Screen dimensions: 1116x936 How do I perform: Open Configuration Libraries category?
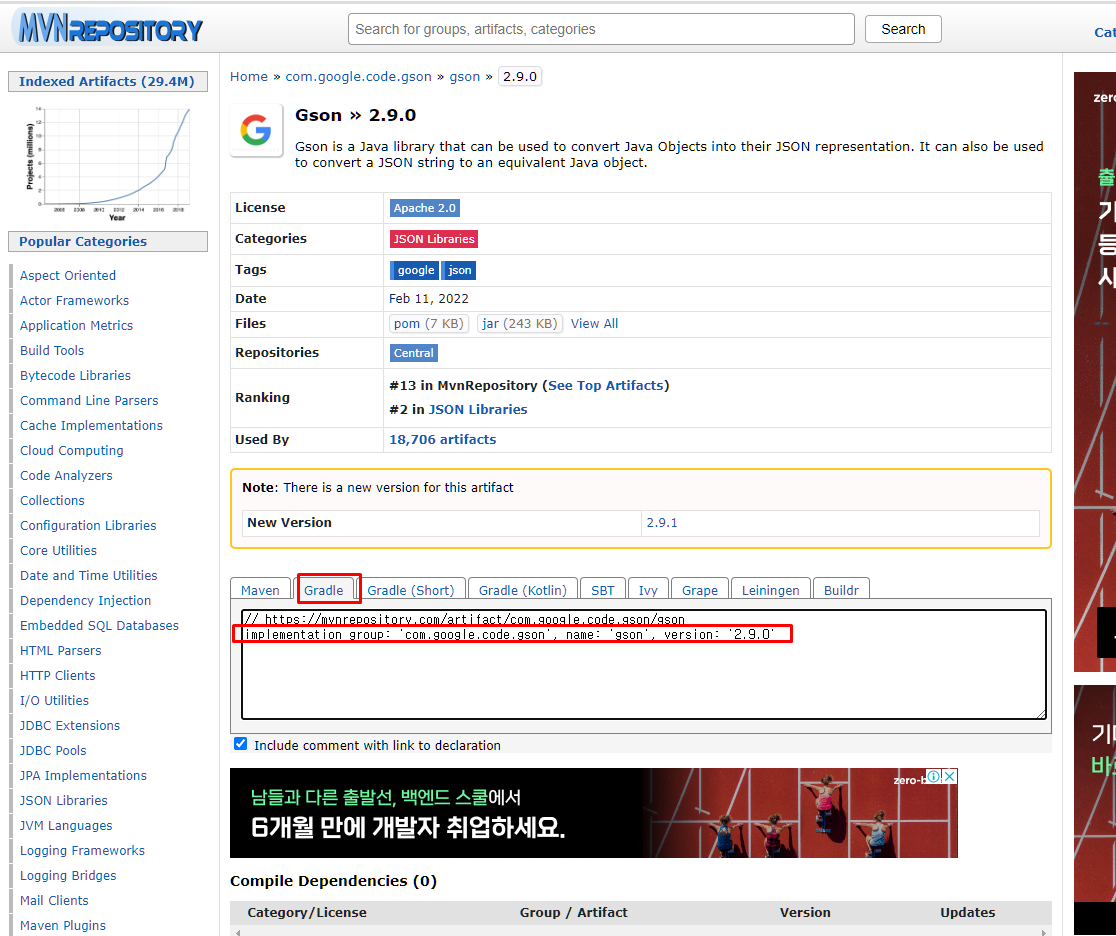(88, 525)
